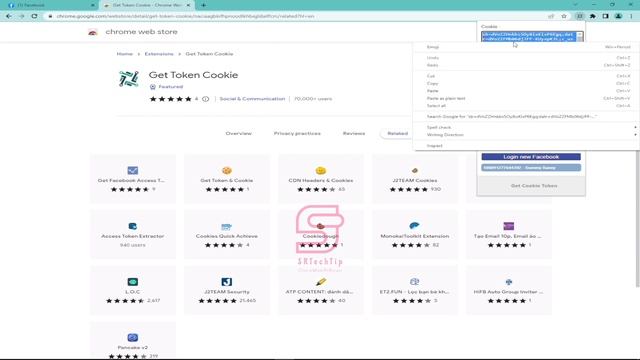Open a new tab with plus button
Screen dimensions: 640x360
[203, 5]
